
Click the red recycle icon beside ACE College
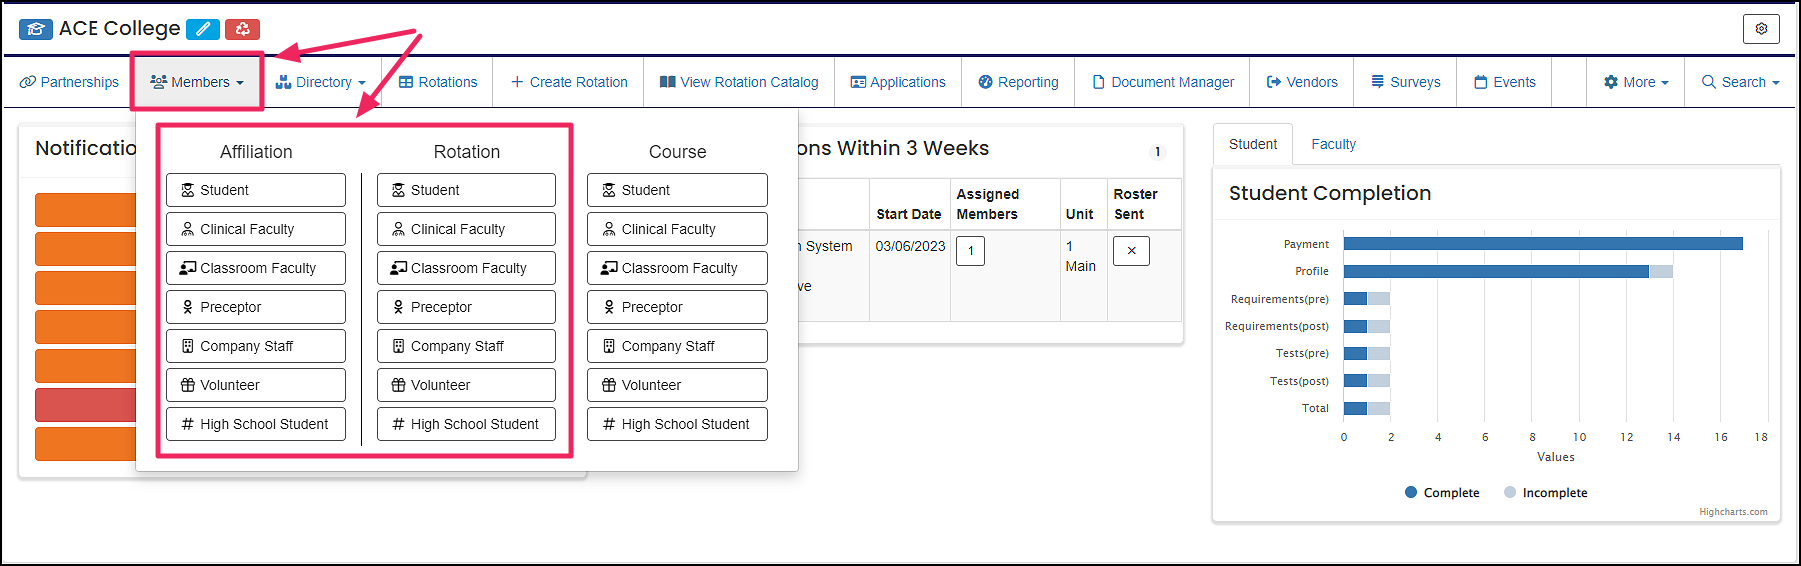(242, 29)
